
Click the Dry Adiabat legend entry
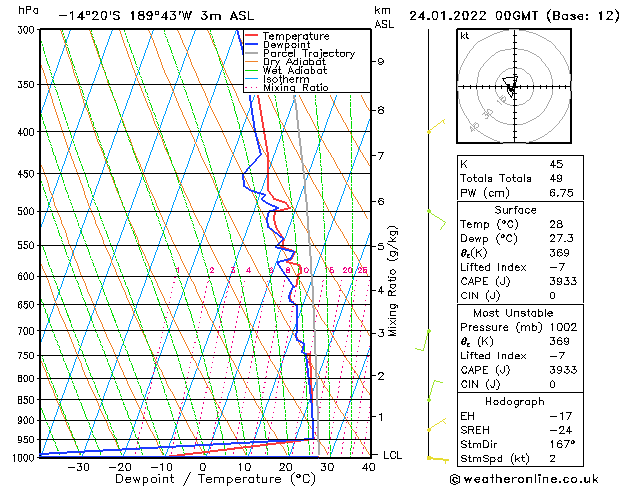tap(286, 62)
